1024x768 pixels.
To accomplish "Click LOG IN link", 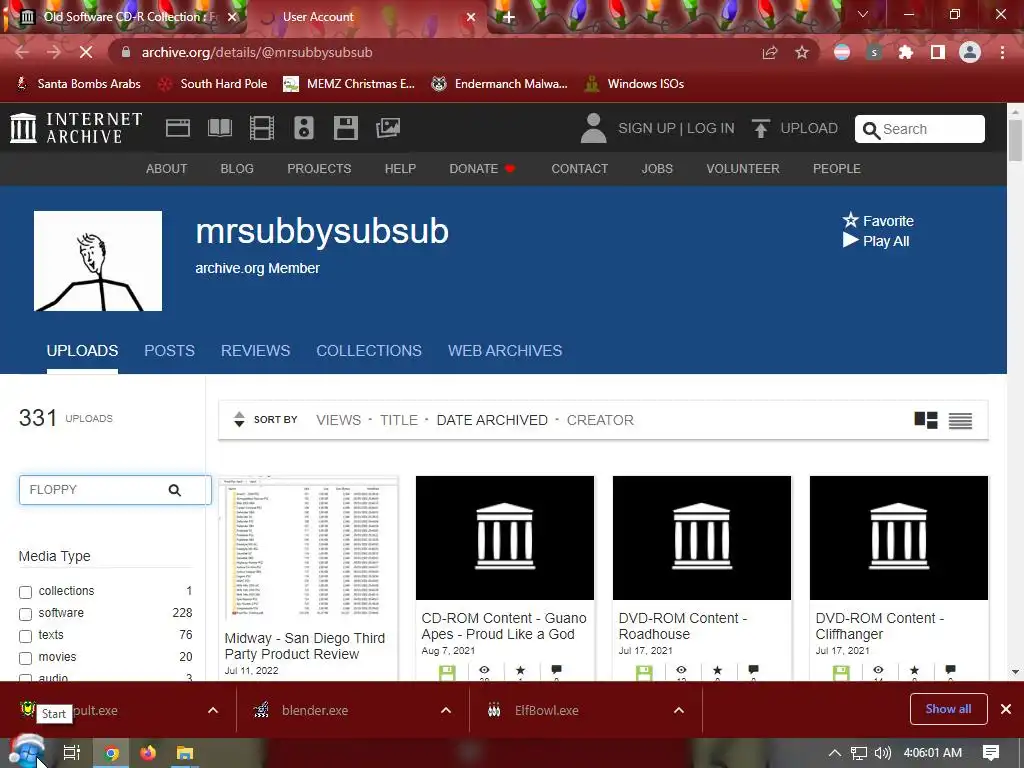I will (x=711, y=128).
